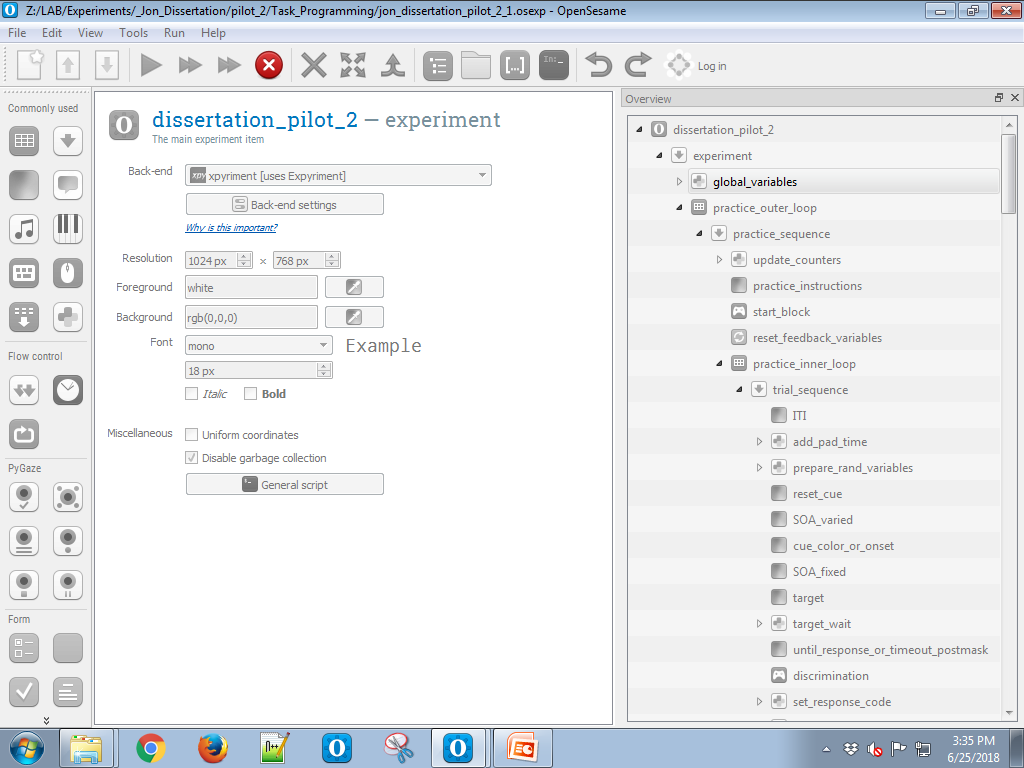Click Log in in the toolbar
1024x768 pixels.
click(712, 66)
